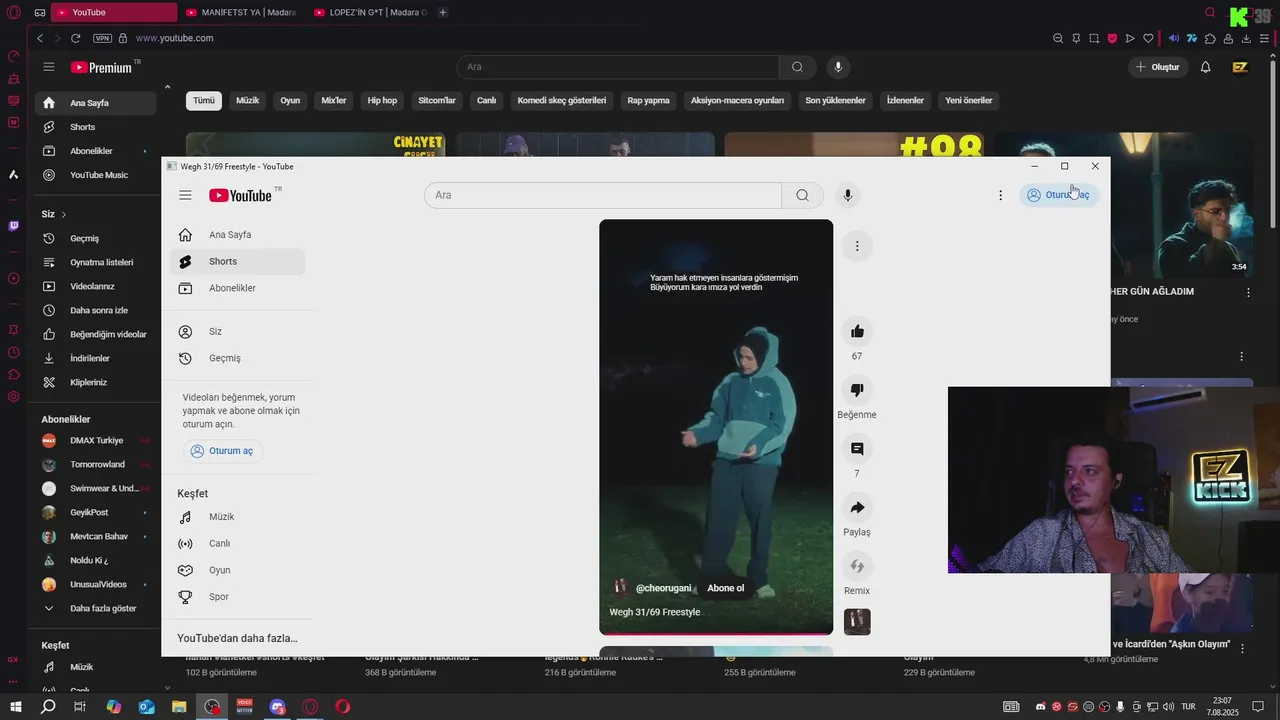This screenshot has height=720, width=1280.
Task: Click search magnifier in popup window
Action: pos(802,195)
